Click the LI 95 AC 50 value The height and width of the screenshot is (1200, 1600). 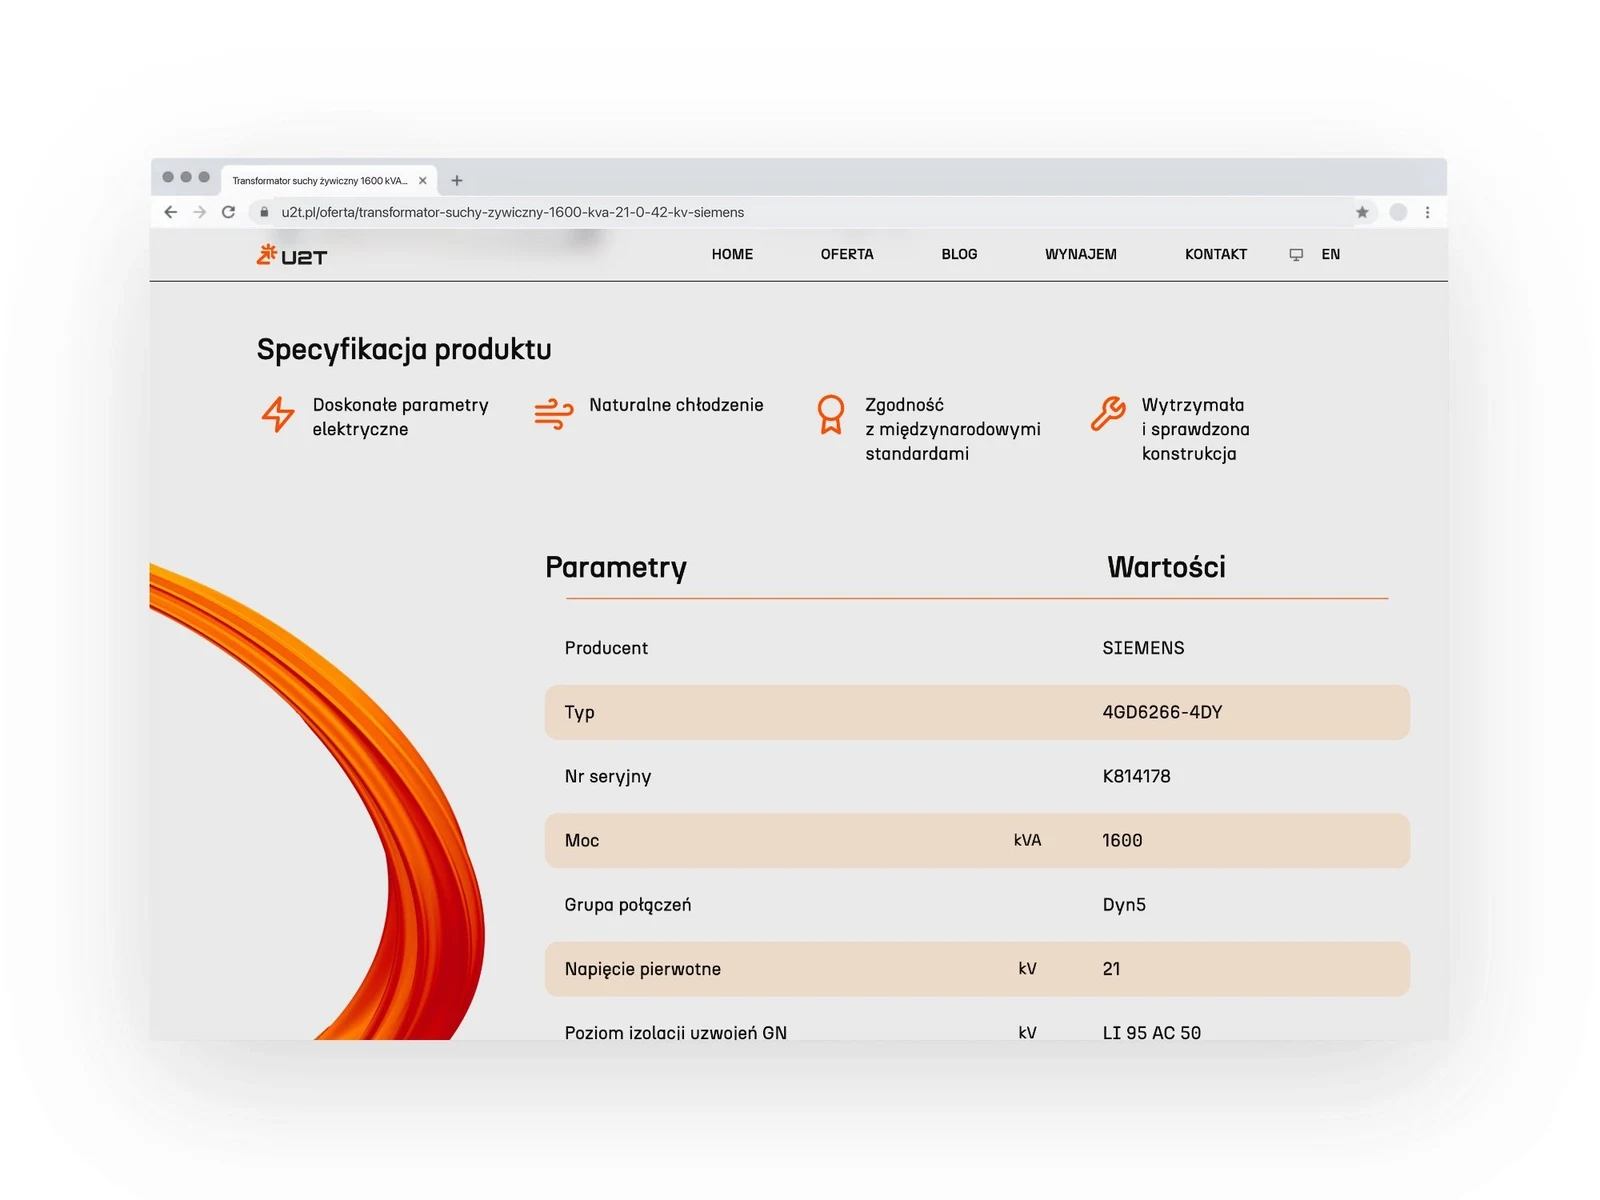1151,1032
